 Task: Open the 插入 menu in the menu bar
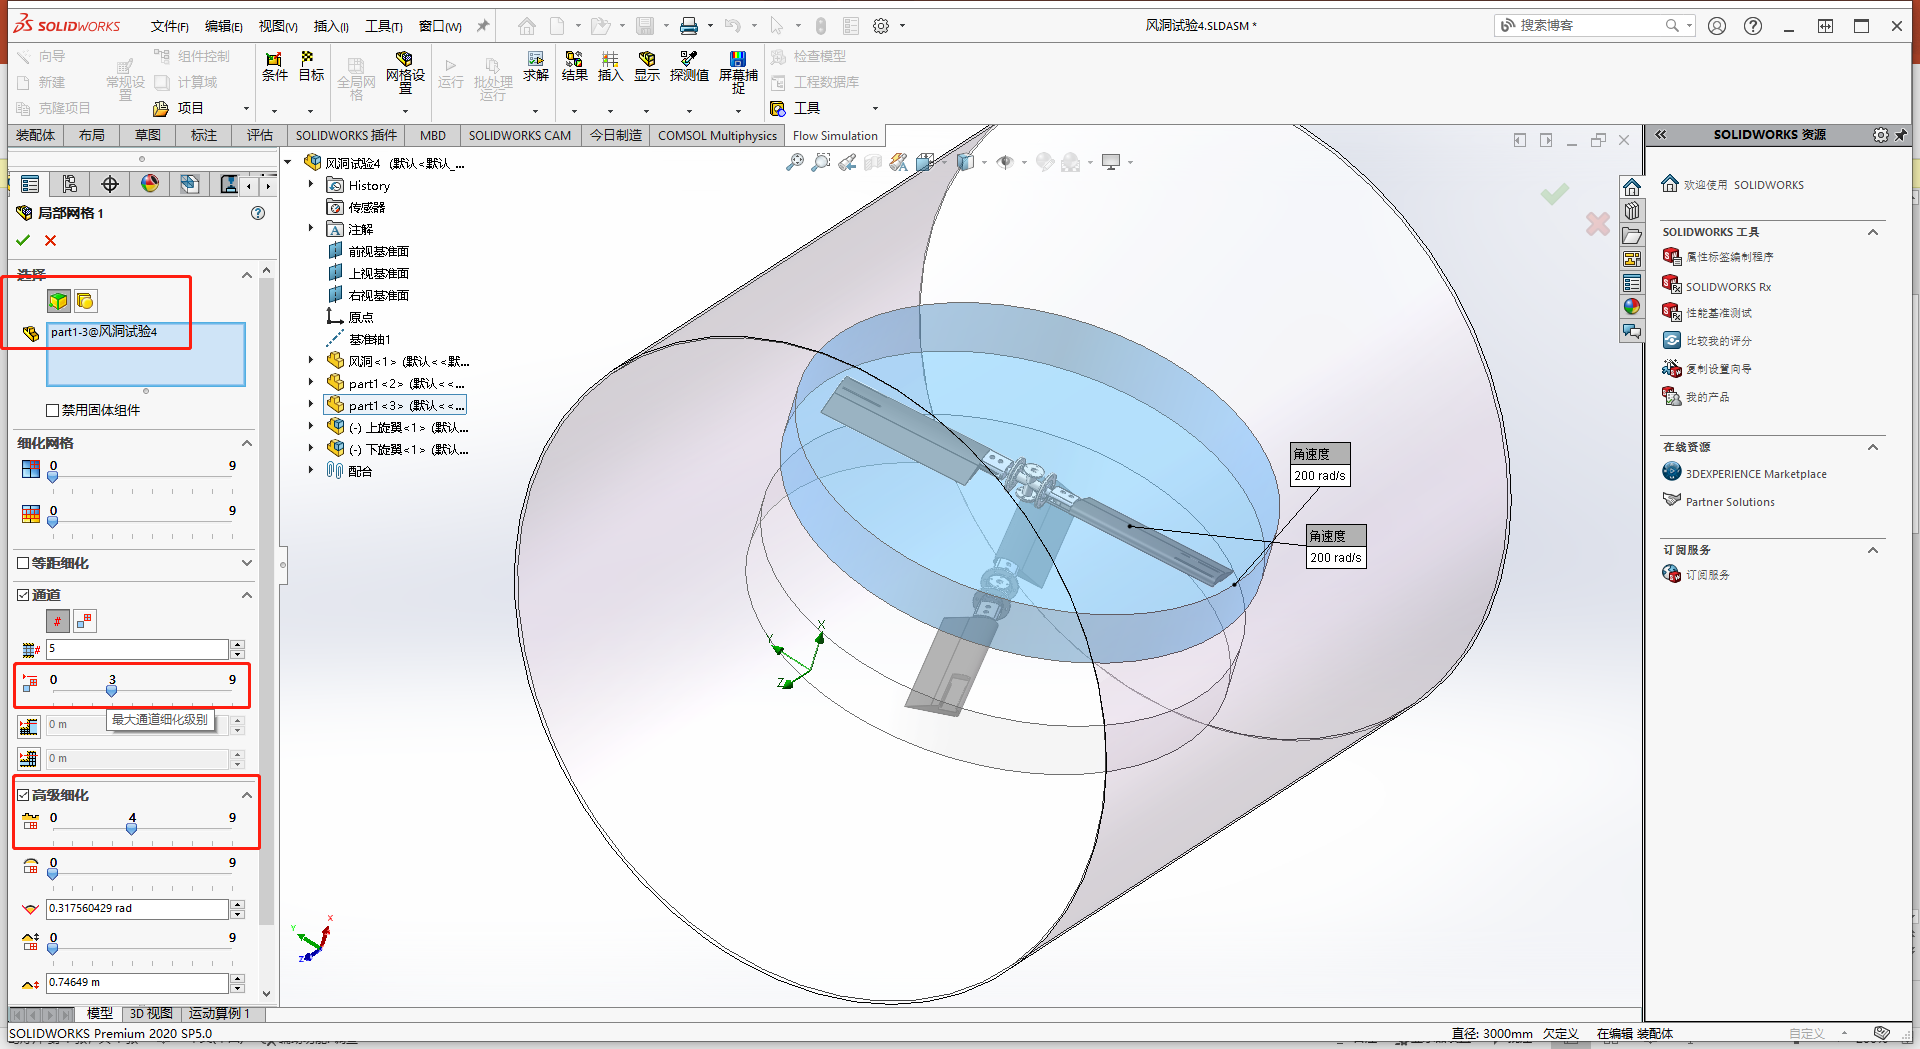[x=331, y=26]
